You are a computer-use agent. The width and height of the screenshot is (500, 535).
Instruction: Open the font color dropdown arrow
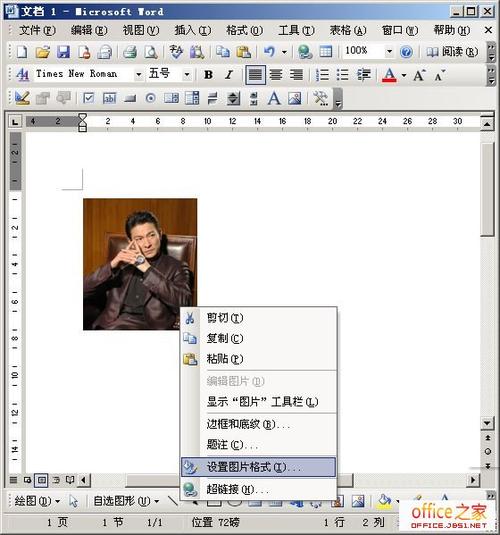tap(404, 75)
